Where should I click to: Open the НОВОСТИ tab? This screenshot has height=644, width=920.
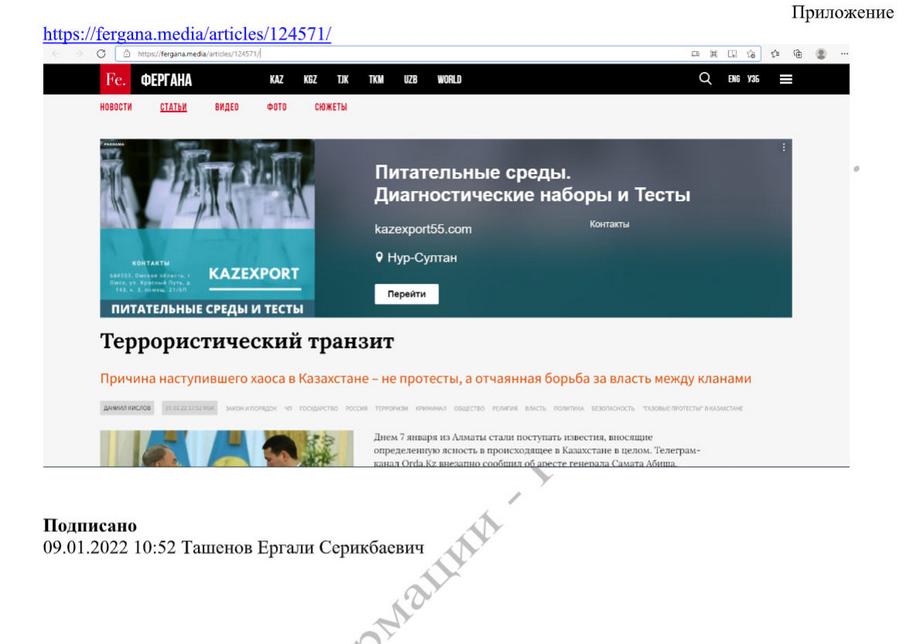pos(116,107)
